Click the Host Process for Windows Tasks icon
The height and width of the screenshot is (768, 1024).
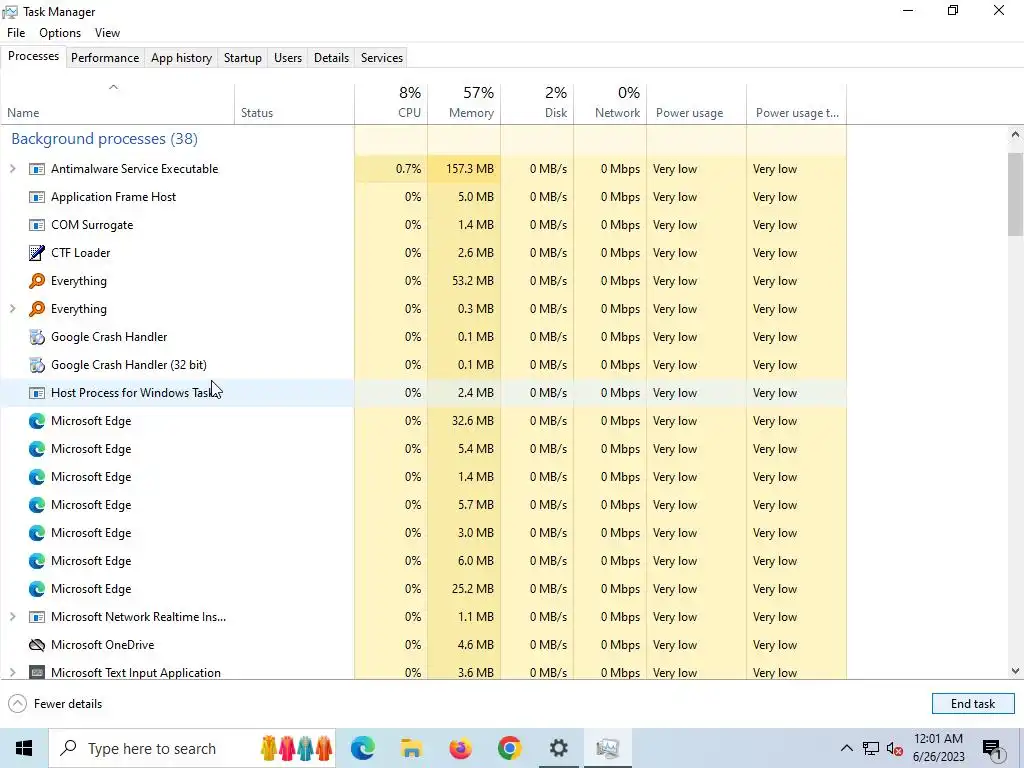pos(37,393)
